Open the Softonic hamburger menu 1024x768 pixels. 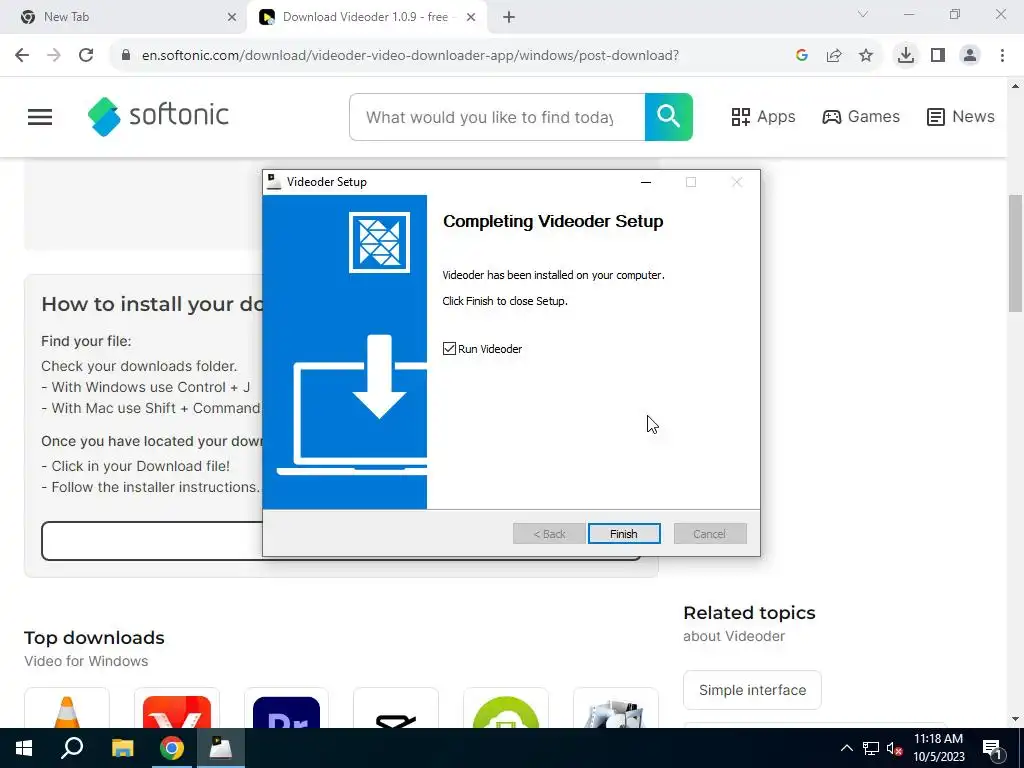(x=40, y=117)
